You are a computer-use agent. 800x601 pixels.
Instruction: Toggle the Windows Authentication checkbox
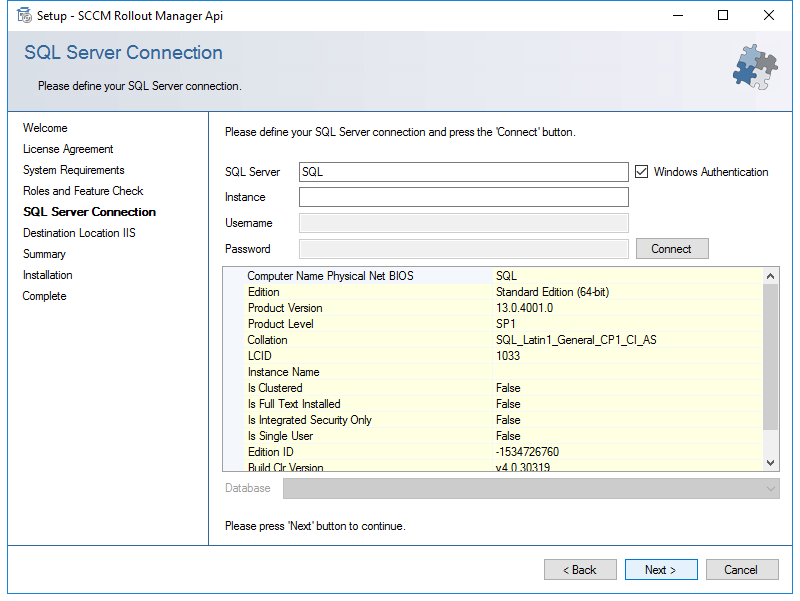pos(641,172)
